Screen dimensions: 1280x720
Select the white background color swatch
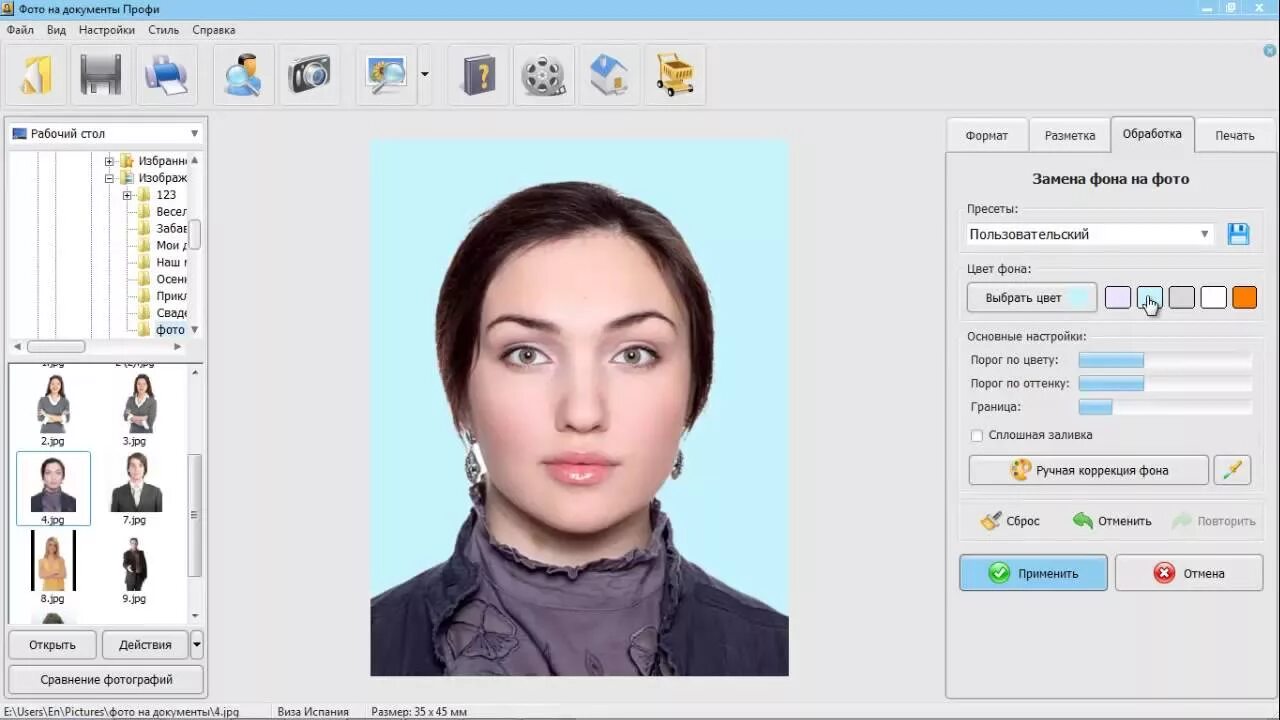[1213, 298]
